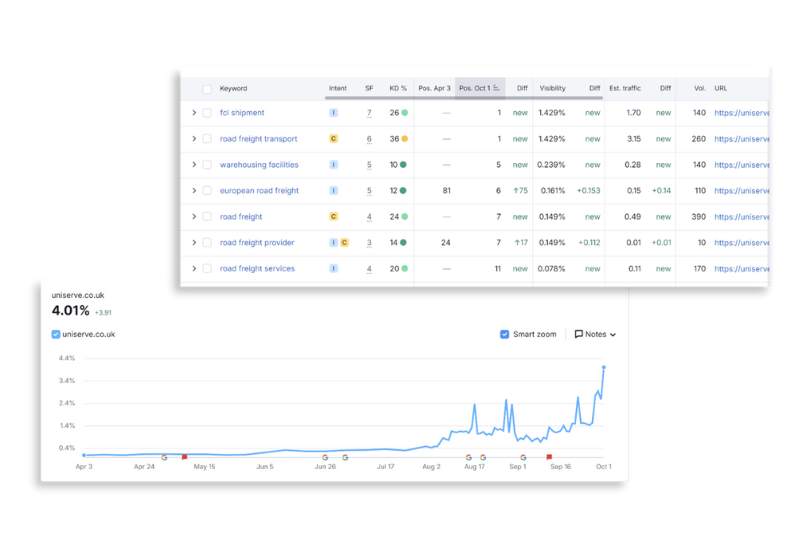Click the KD dot for road freight provider
Screen dimensions: 800x550
(x=403, y=243)
